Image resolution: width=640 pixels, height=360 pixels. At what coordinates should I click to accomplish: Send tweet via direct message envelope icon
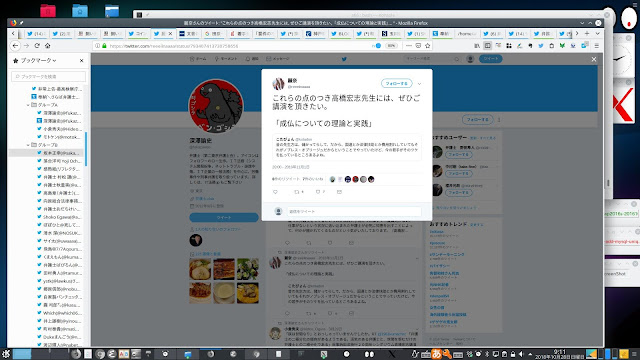pyautogui.click(x=339, y=192)
